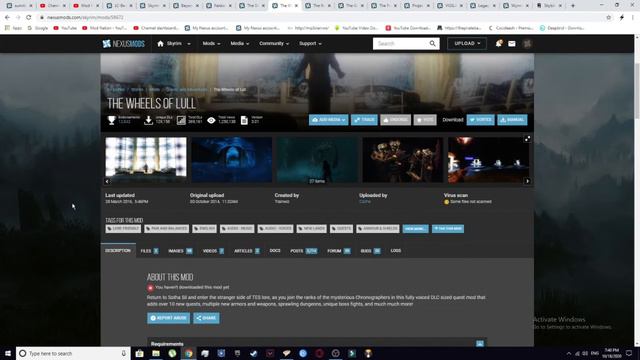Open messages envelope icon
The height and width of the screenshot is (360, 640).
click(x=512, y=44)
